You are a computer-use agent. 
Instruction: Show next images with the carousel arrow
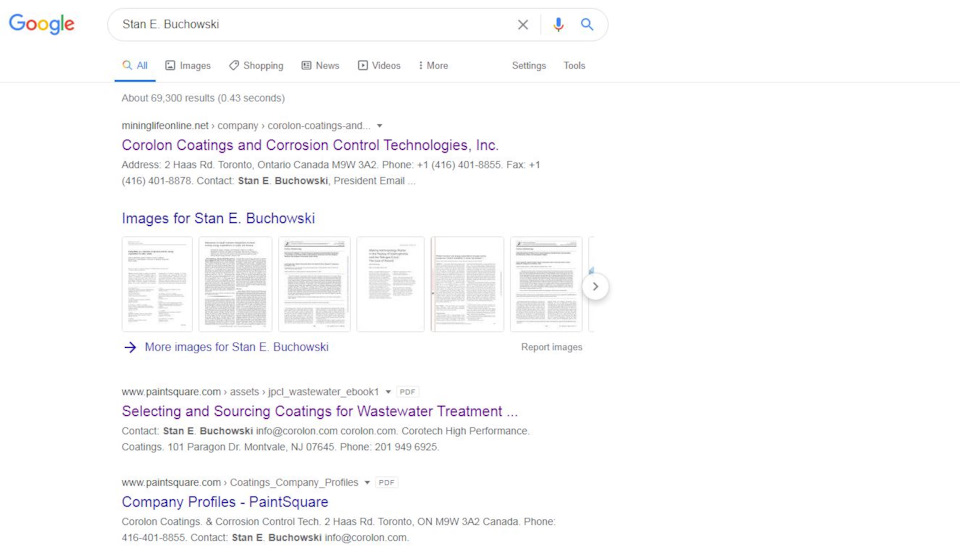click(x=595, y=286)
